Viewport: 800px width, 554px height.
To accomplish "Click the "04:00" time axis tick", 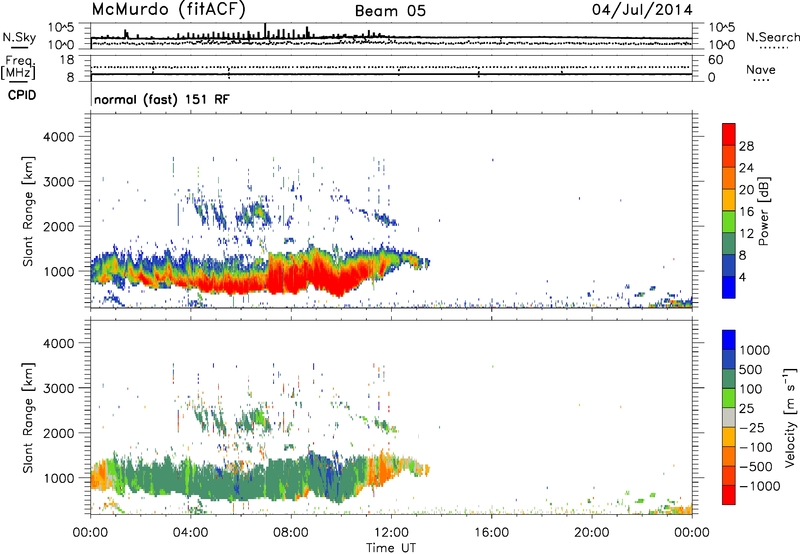I will coord(190,533).
